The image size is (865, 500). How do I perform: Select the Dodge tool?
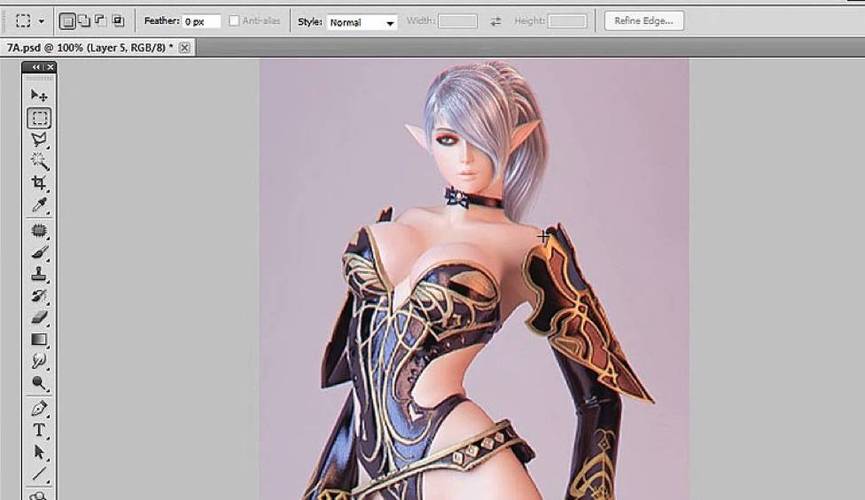tap(39, 382)
